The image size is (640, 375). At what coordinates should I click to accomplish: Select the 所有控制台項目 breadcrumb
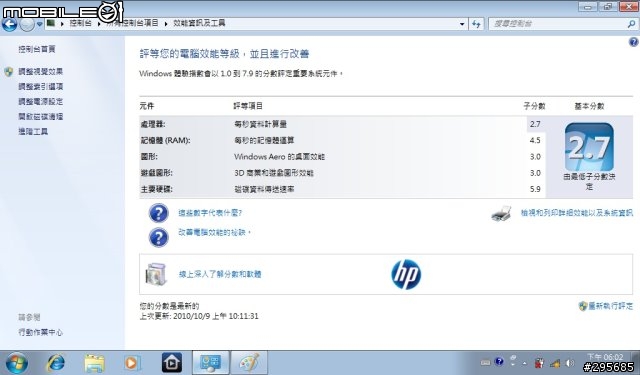click(133, 23)
